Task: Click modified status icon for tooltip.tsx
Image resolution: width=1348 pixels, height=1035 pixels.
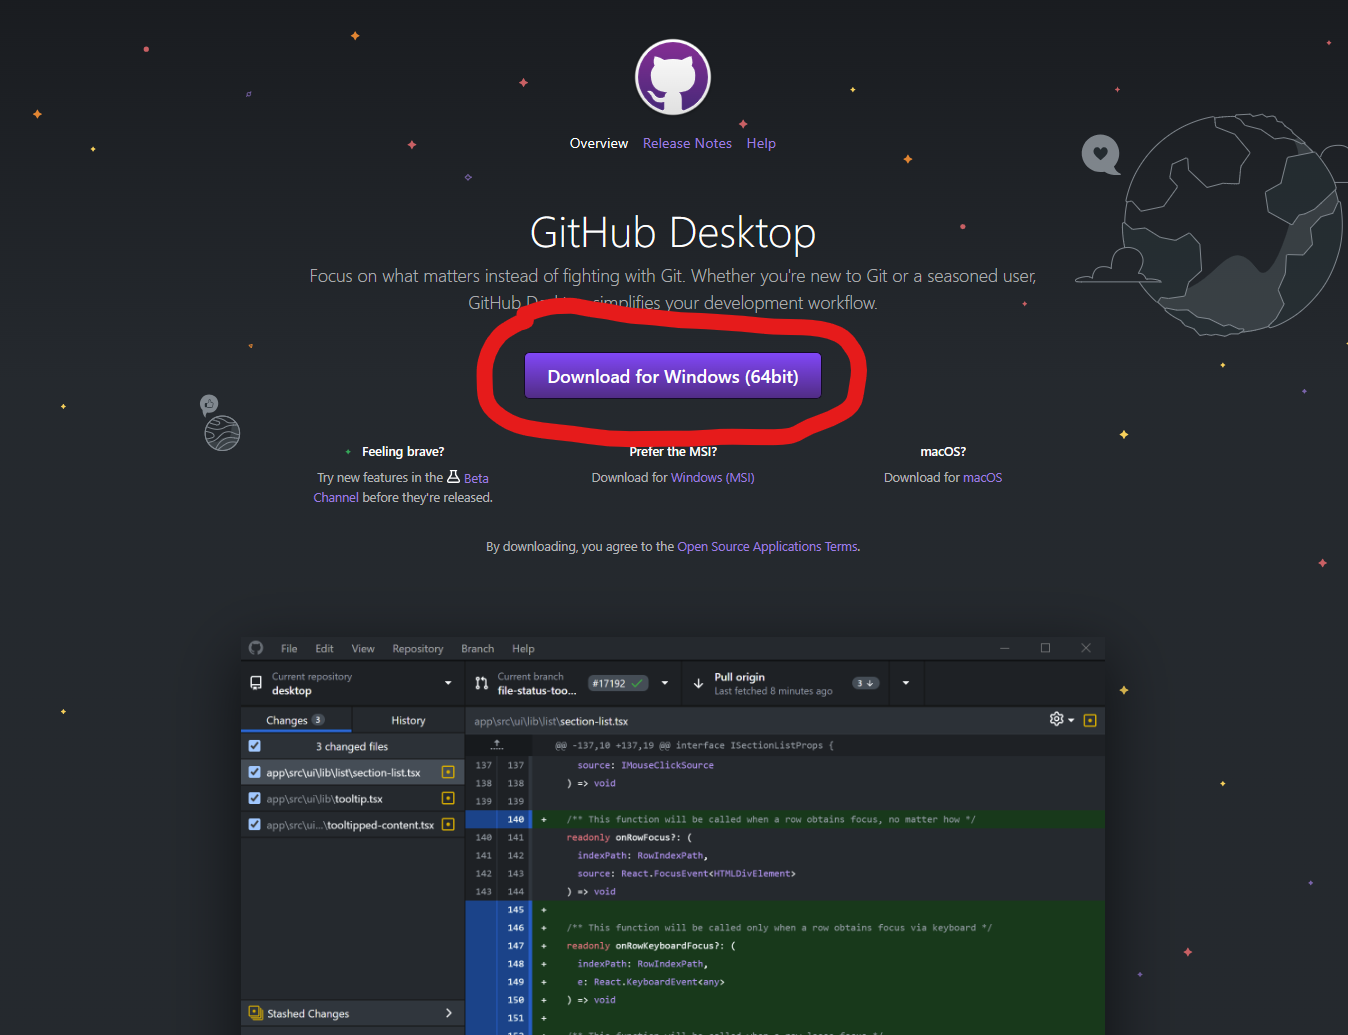Action: 448,798
